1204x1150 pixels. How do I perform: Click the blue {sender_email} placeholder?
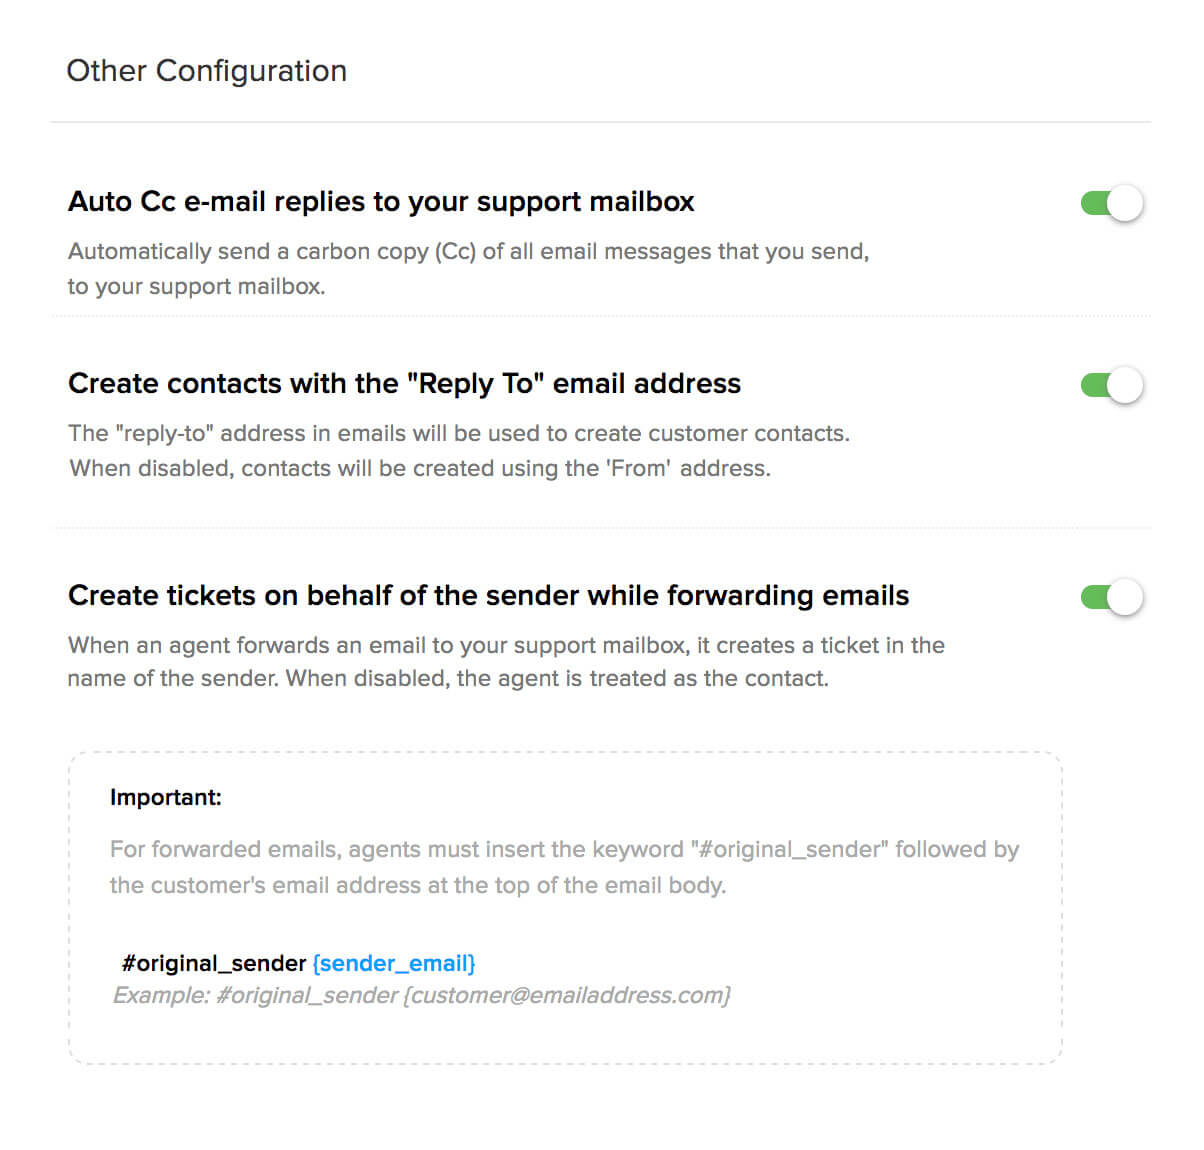coord(393,963)
